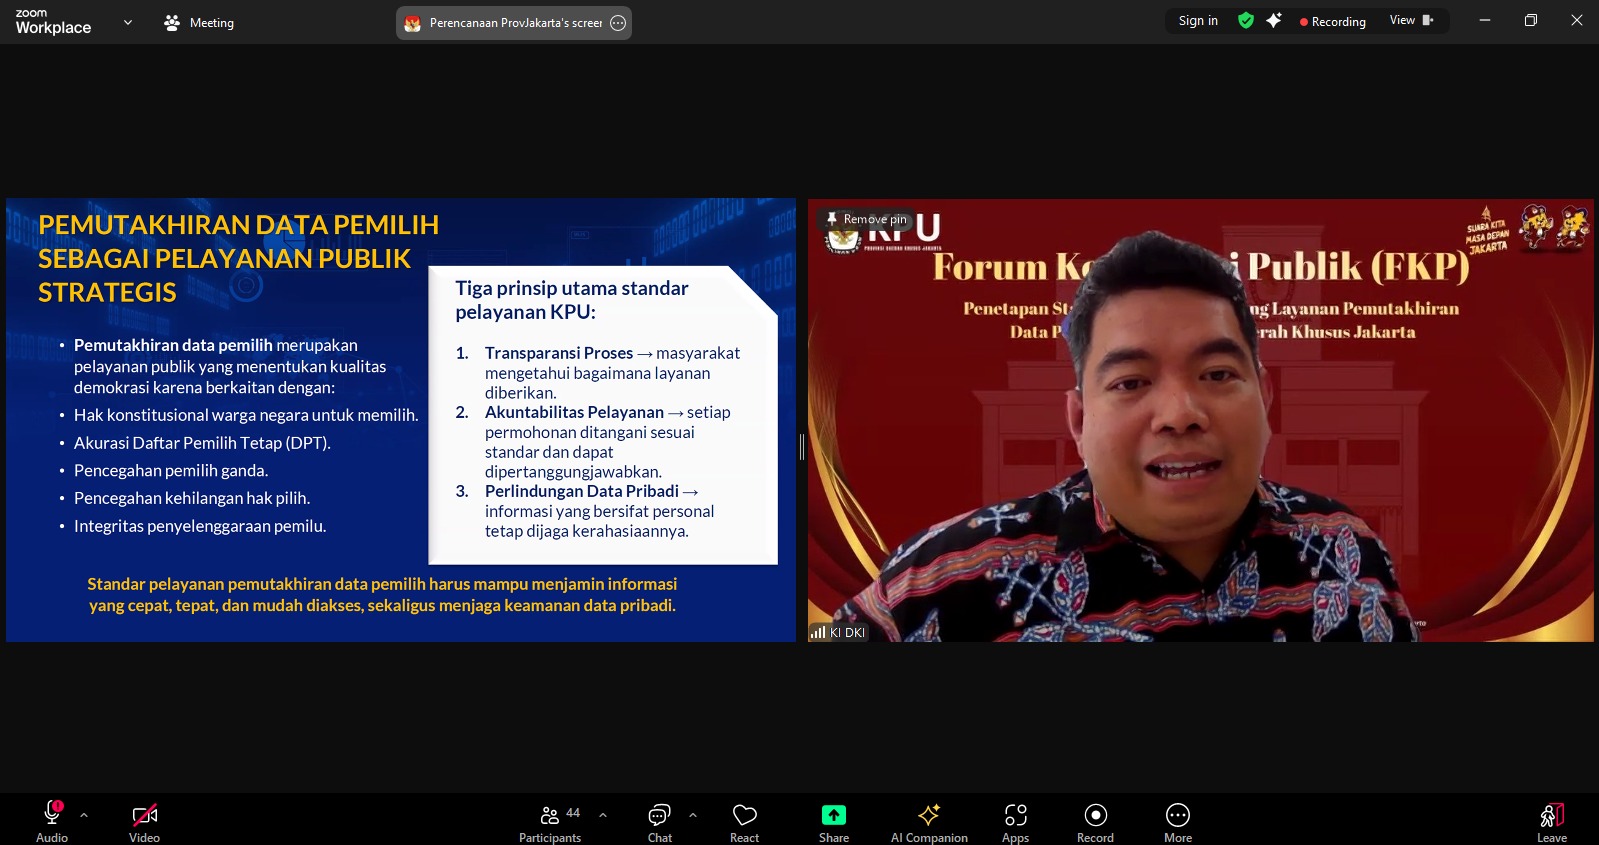Screen dimensions: 1599x845
Task: Open the Chat panel
Action: [x=660, y=820]
